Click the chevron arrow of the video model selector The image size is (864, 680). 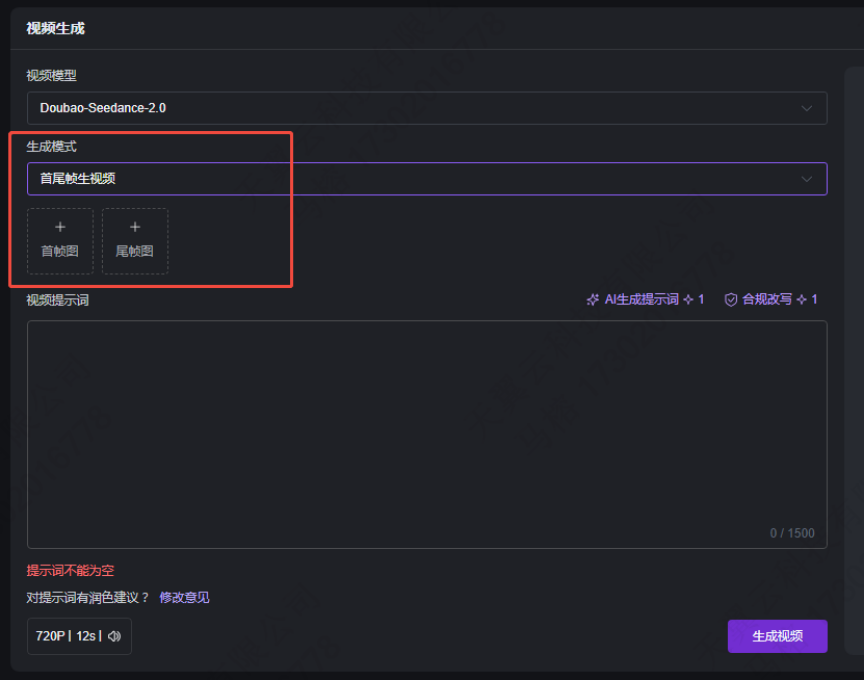pos(807,108)
